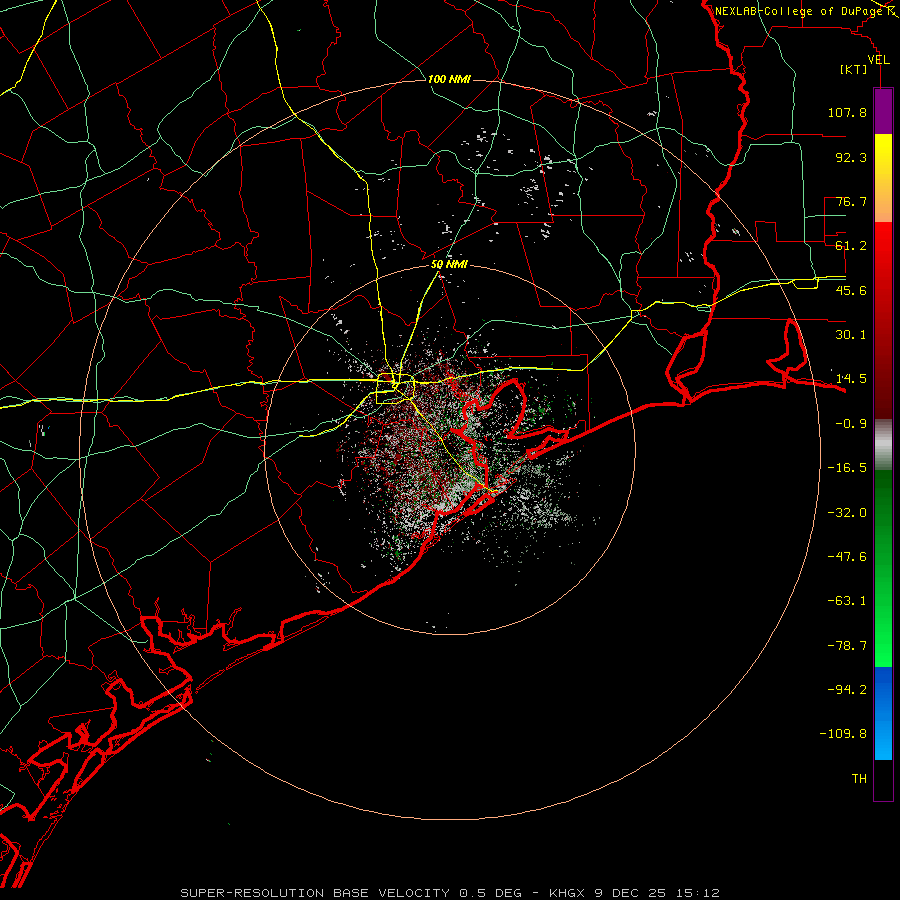Click the 9 DEC 25 15:12 timestamp
900x900 pixels.
point(657,893)
